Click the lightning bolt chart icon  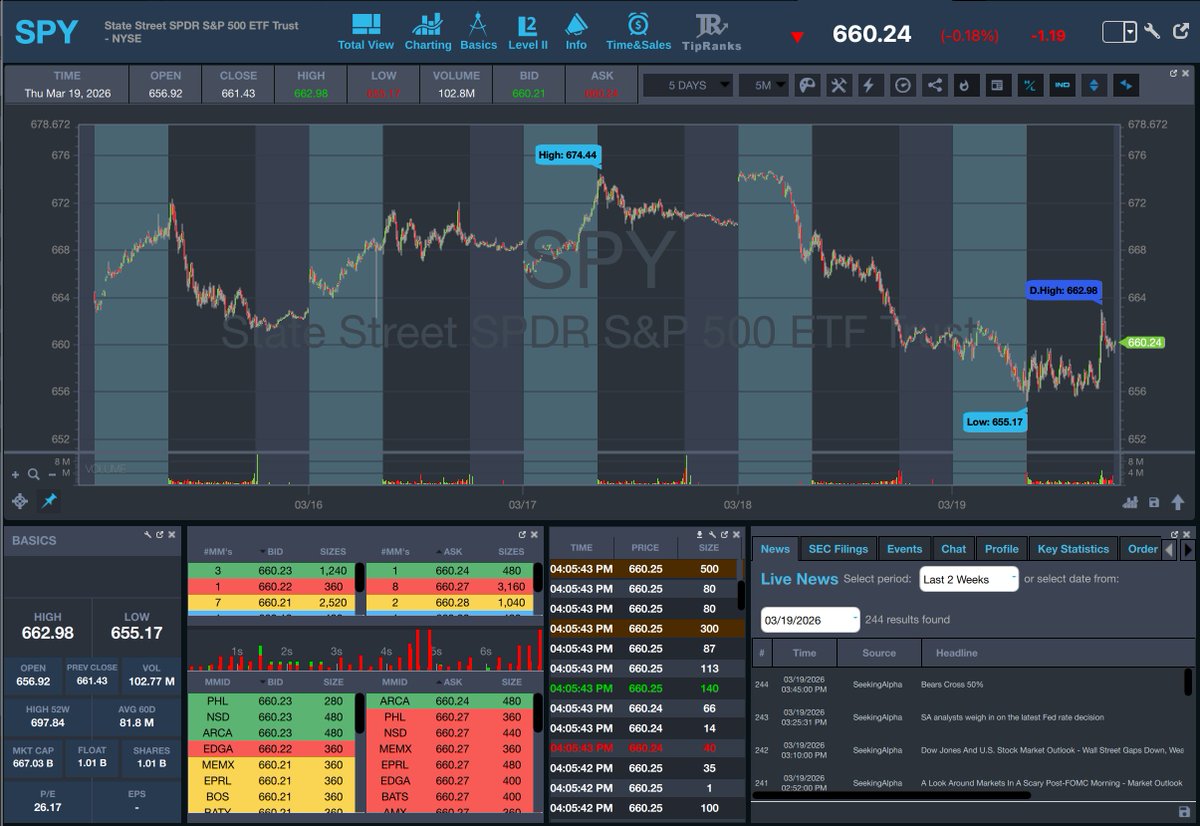click(868, 85)
